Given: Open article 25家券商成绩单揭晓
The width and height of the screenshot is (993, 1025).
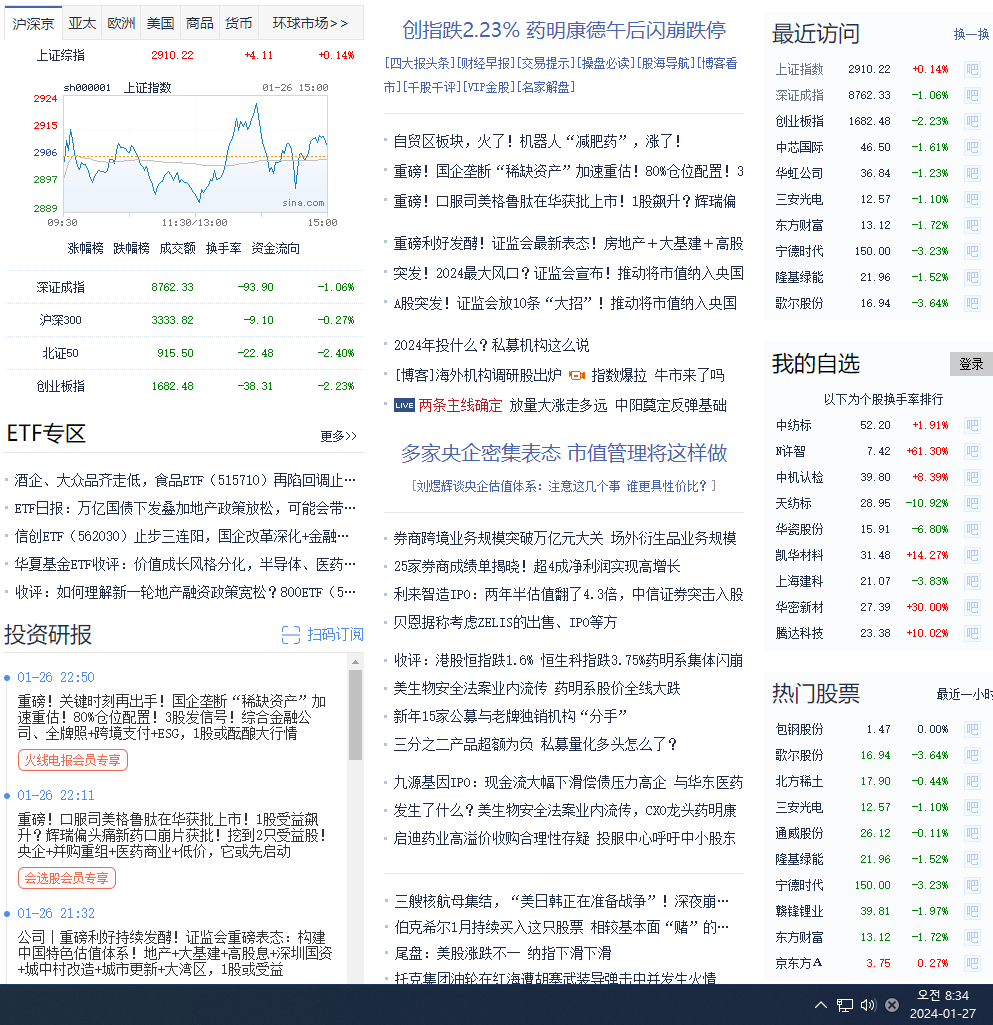Looking at the screenshot, I should (x=537, y=566).
